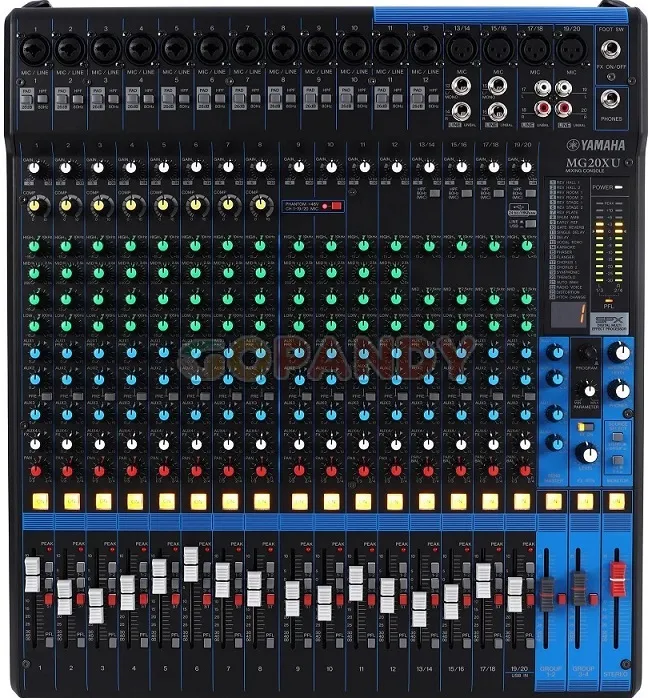Push the channel 17/18 red ST assign button
Image resolution: width=648 pixels, height=698 pixels.
click(498, 599)
